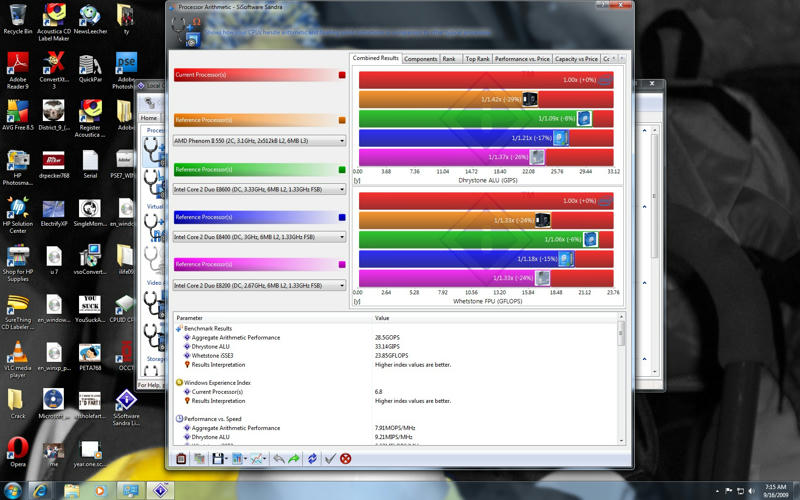
Task: Open the Intel Core 2 Duo E8600 dropdown
Action: [259, 189]
